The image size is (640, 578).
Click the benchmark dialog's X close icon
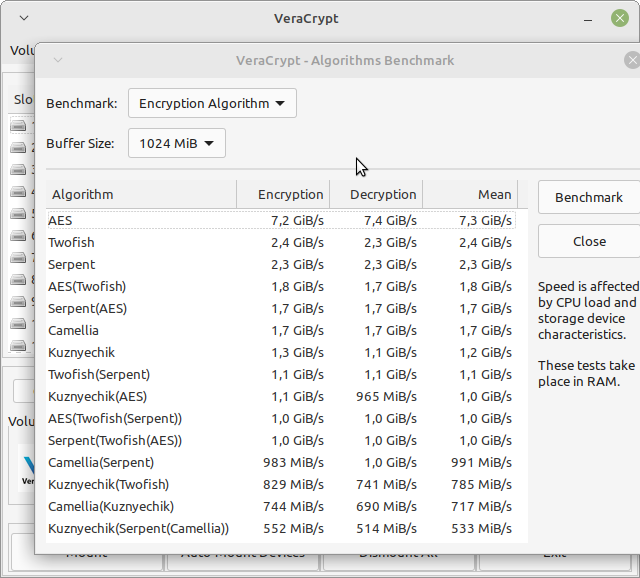(x=632, y=60)
